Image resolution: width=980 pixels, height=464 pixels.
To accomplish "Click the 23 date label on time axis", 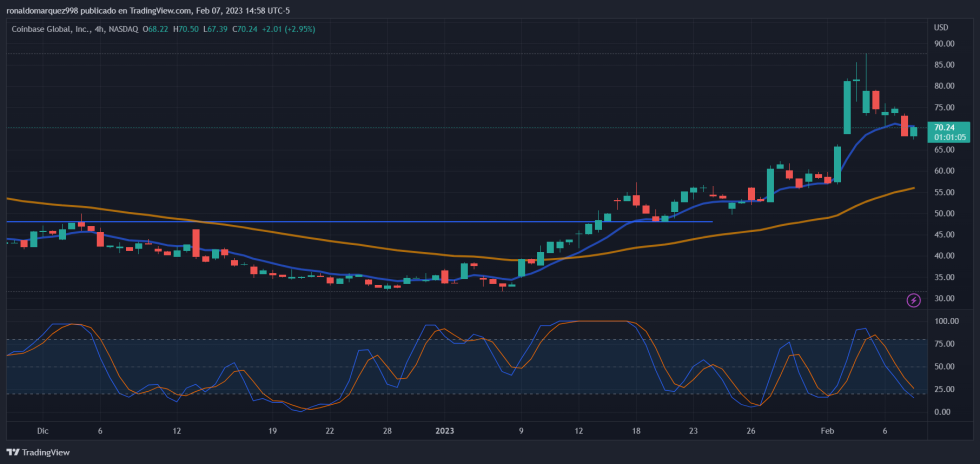I will tap(693, 431).
